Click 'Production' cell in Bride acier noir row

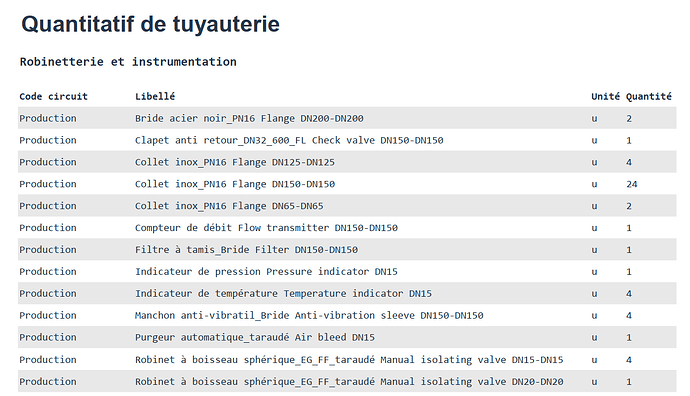[48, 118]
